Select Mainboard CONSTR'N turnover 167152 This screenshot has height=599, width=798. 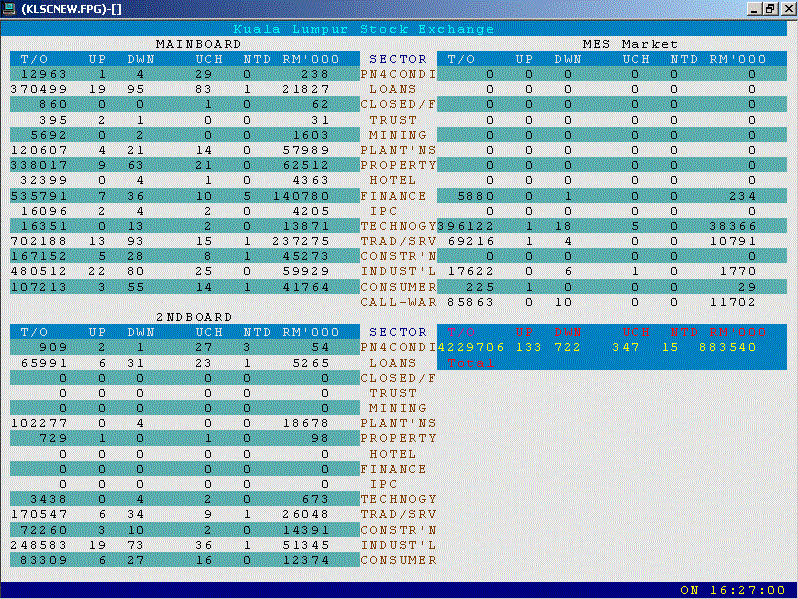[x=39, y=256]
